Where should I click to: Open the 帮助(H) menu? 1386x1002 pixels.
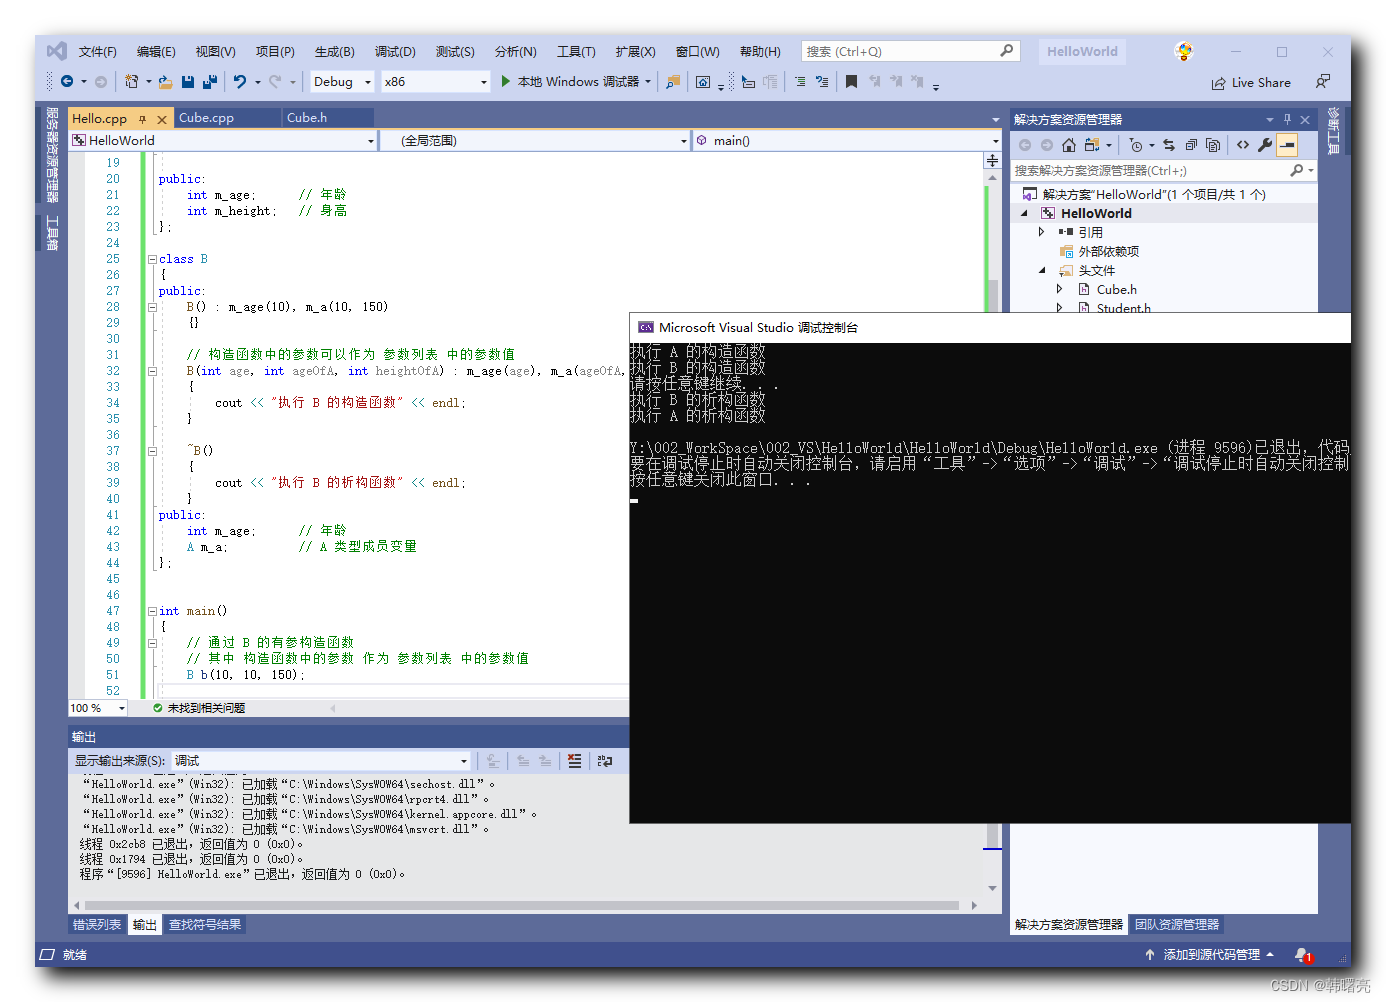coord(760,51)
